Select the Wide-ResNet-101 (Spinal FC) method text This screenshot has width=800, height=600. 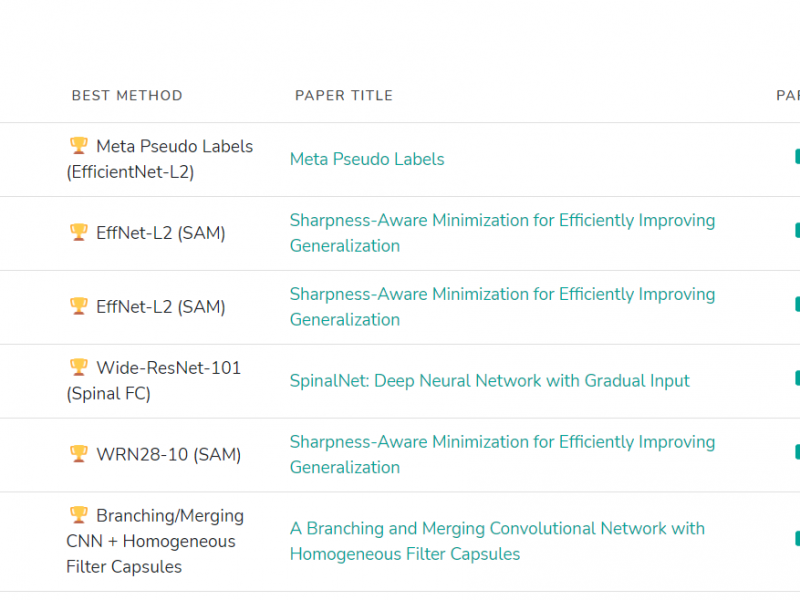[x=155, y=381]
